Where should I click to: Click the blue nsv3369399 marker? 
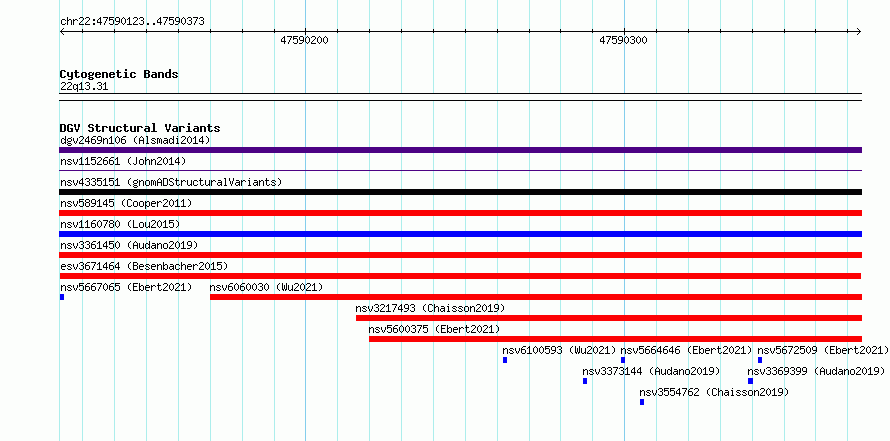click(x=750, y=381)
